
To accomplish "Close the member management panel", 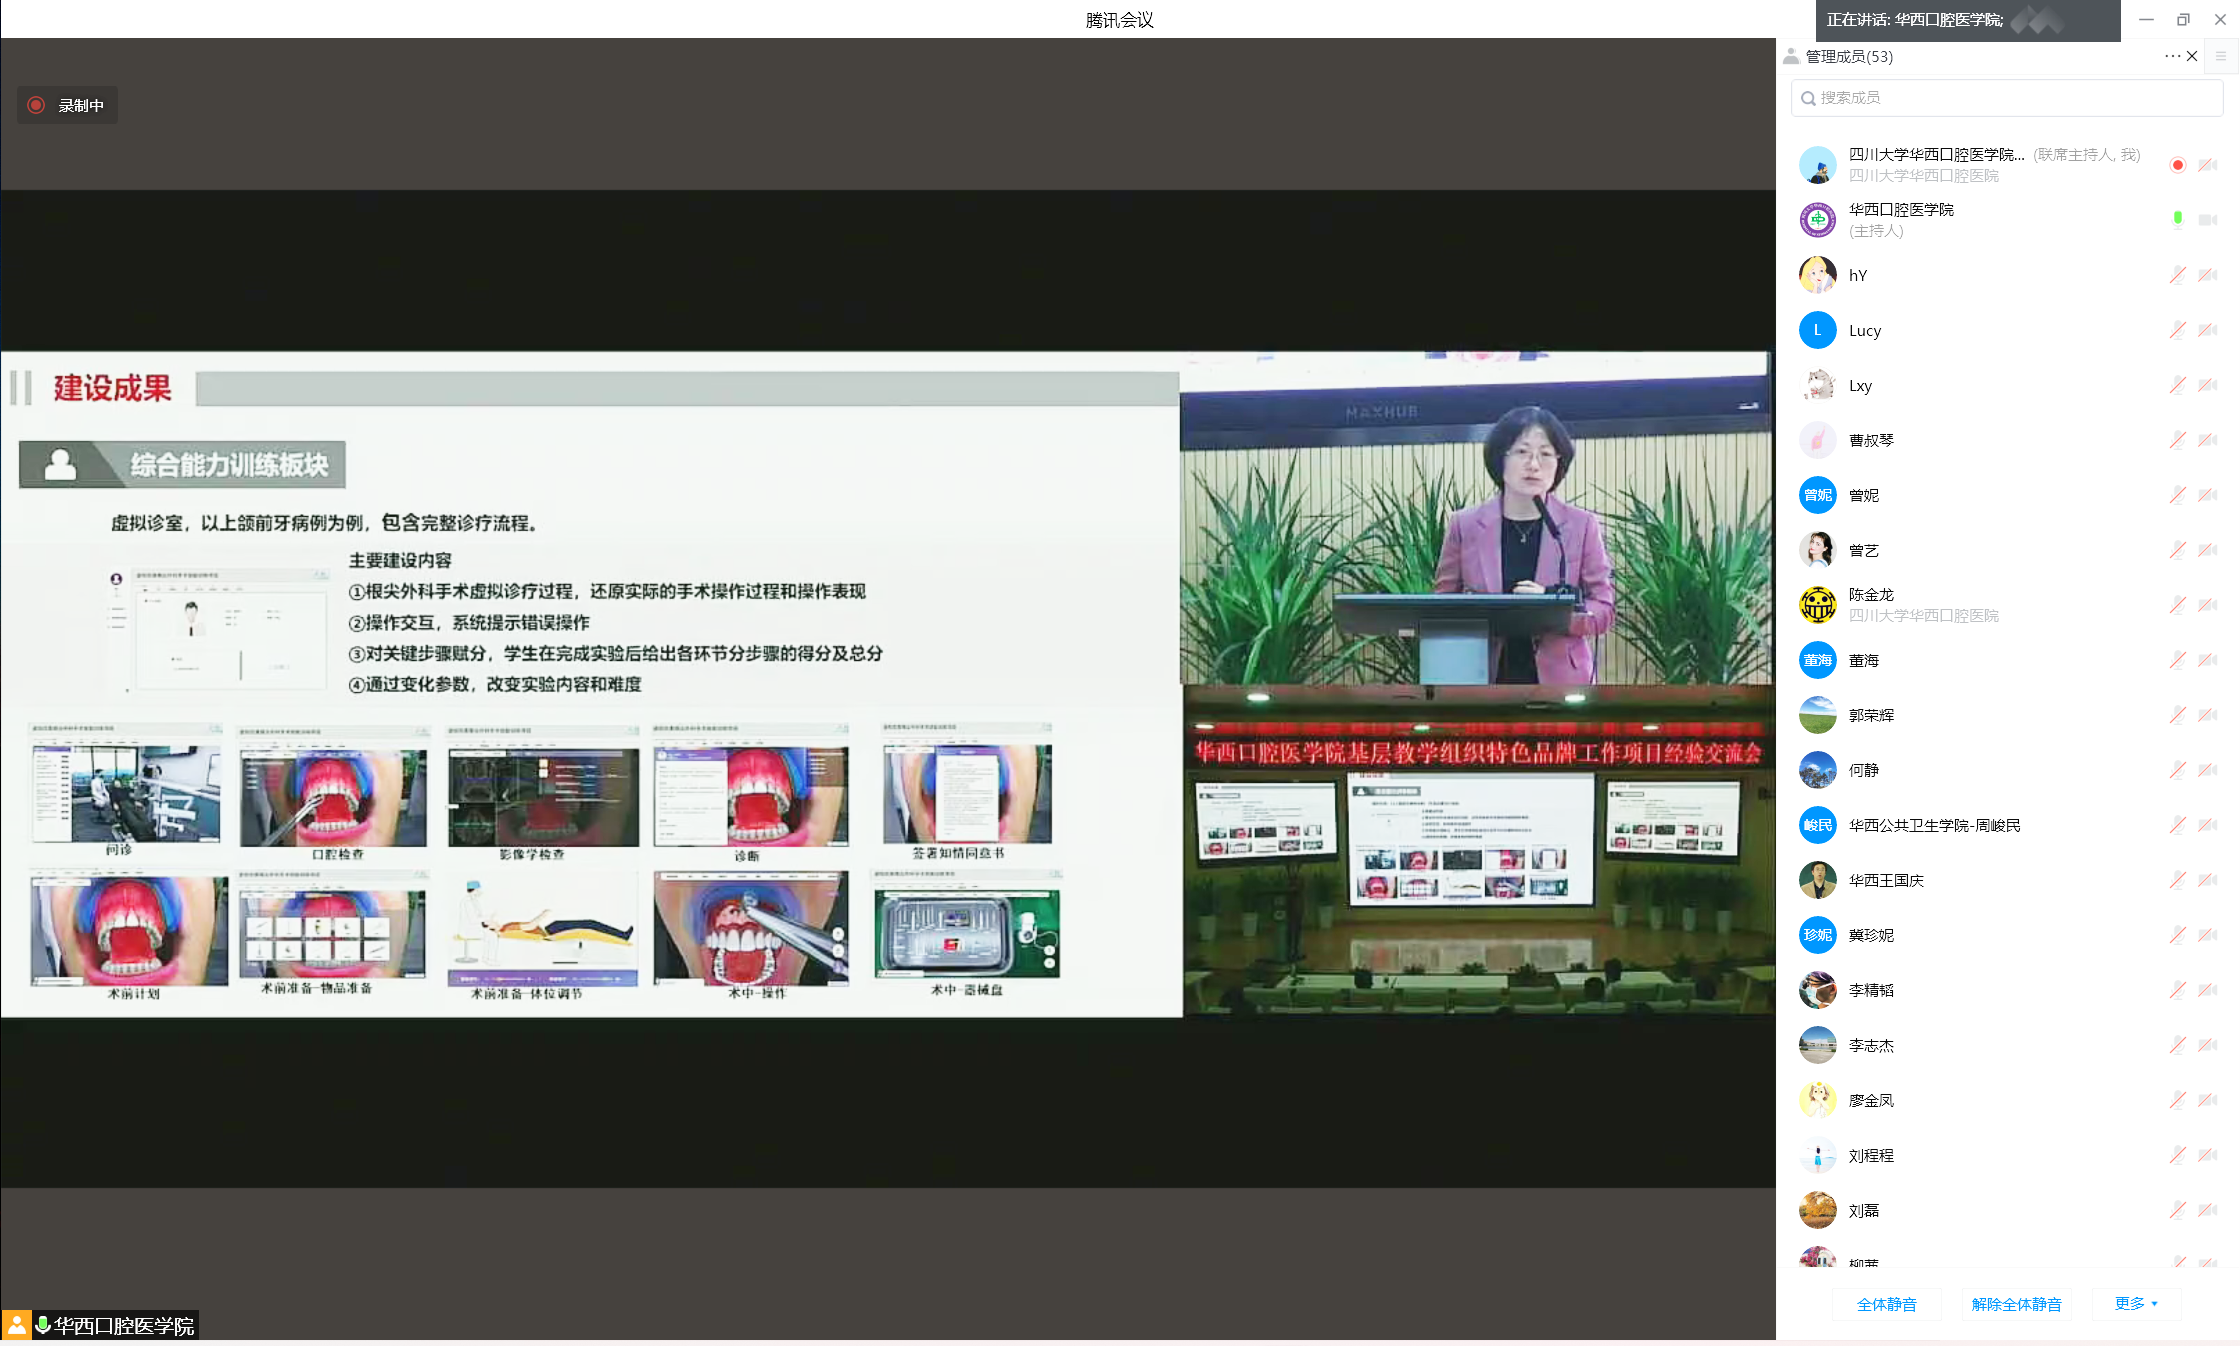I will [2192, 56].
